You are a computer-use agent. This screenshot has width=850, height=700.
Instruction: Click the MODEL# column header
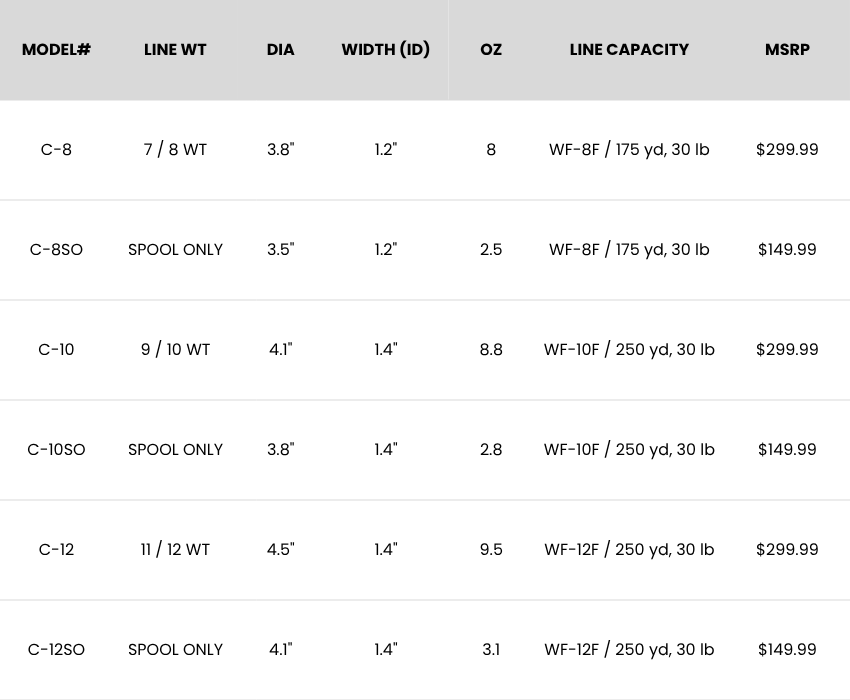click(56, 49)
